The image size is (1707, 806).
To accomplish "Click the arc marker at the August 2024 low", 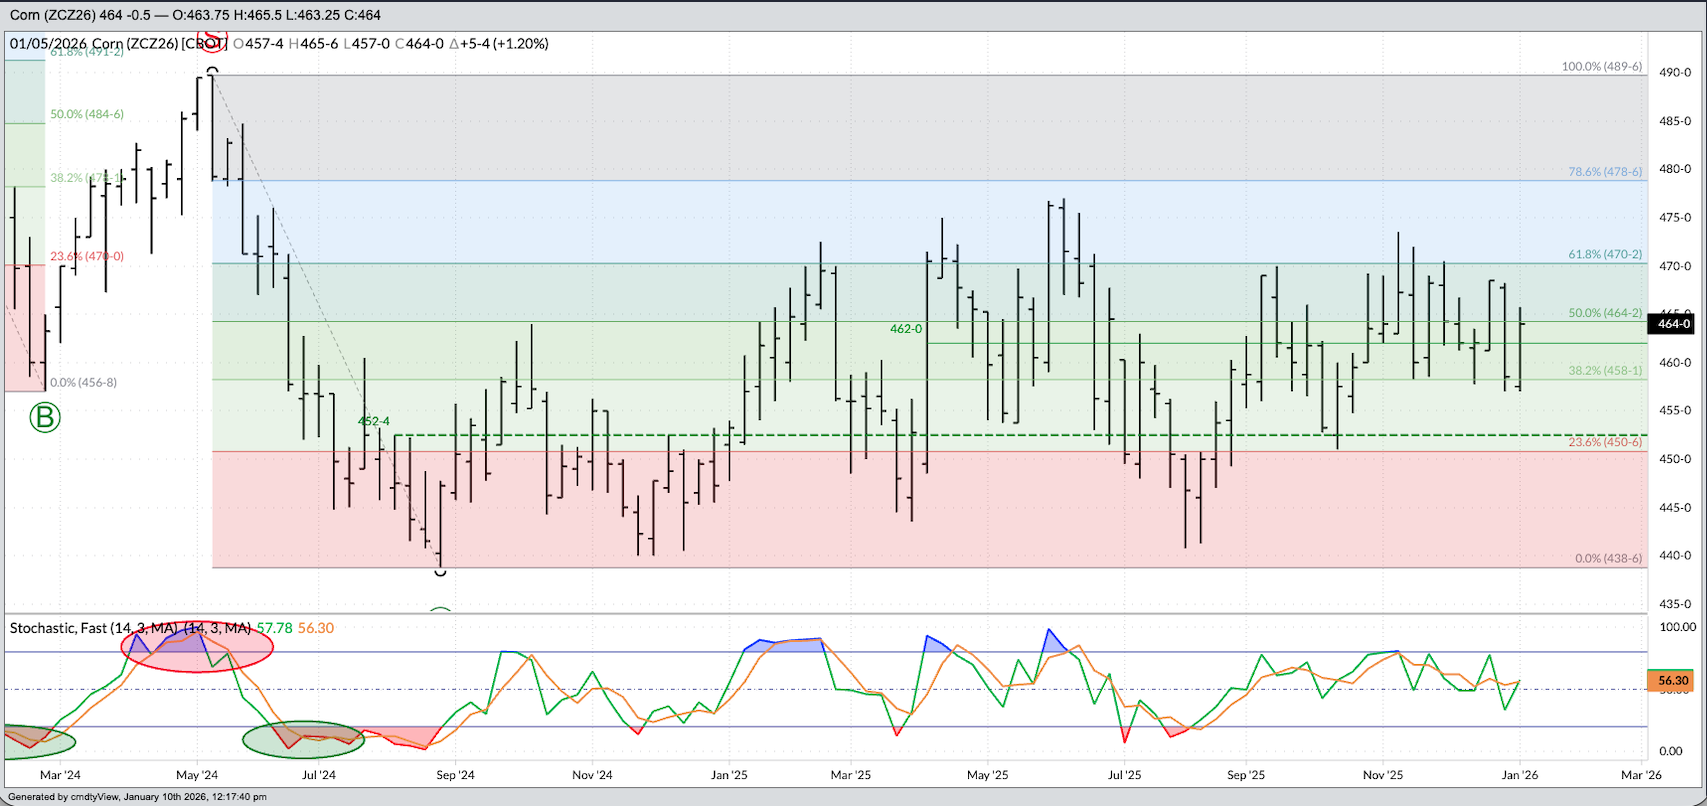I will [x=440, y=571].
